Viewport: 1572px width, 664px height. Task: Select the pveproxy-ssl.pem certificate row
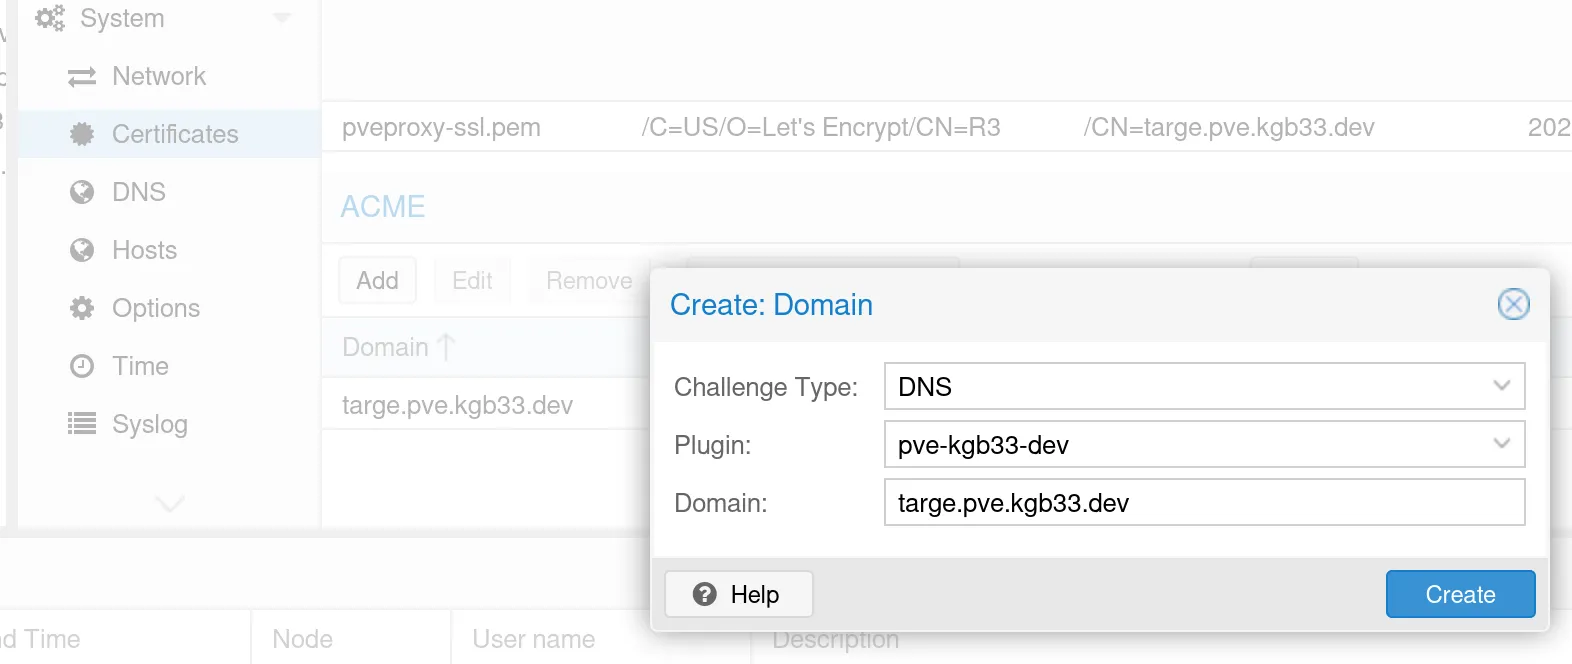[946, 127]
